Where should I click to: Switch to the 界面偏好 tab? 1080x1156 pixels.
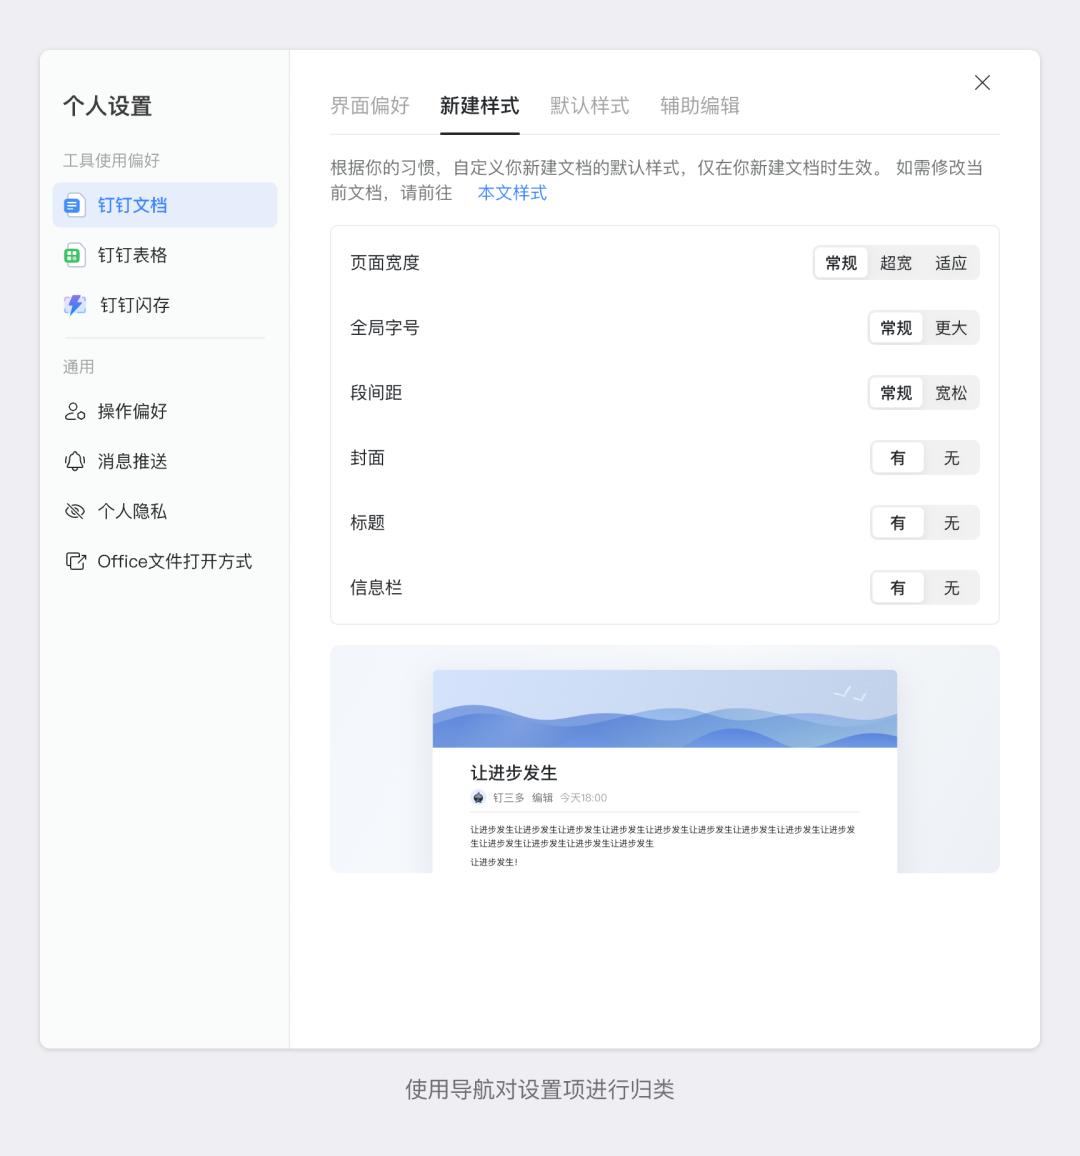tap(371, 106)
